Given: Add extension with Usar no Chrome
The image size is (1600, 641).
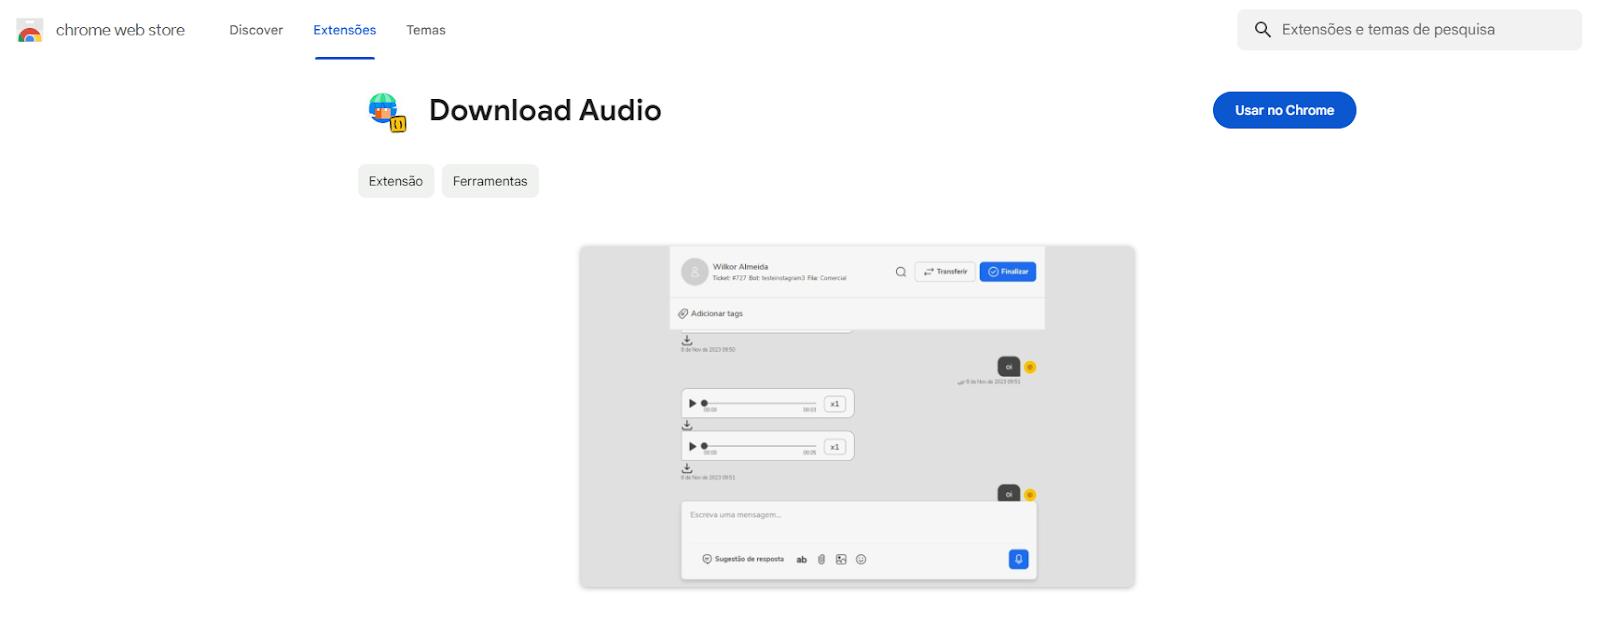Looking at the screenshot, I should coord(1284,110).
